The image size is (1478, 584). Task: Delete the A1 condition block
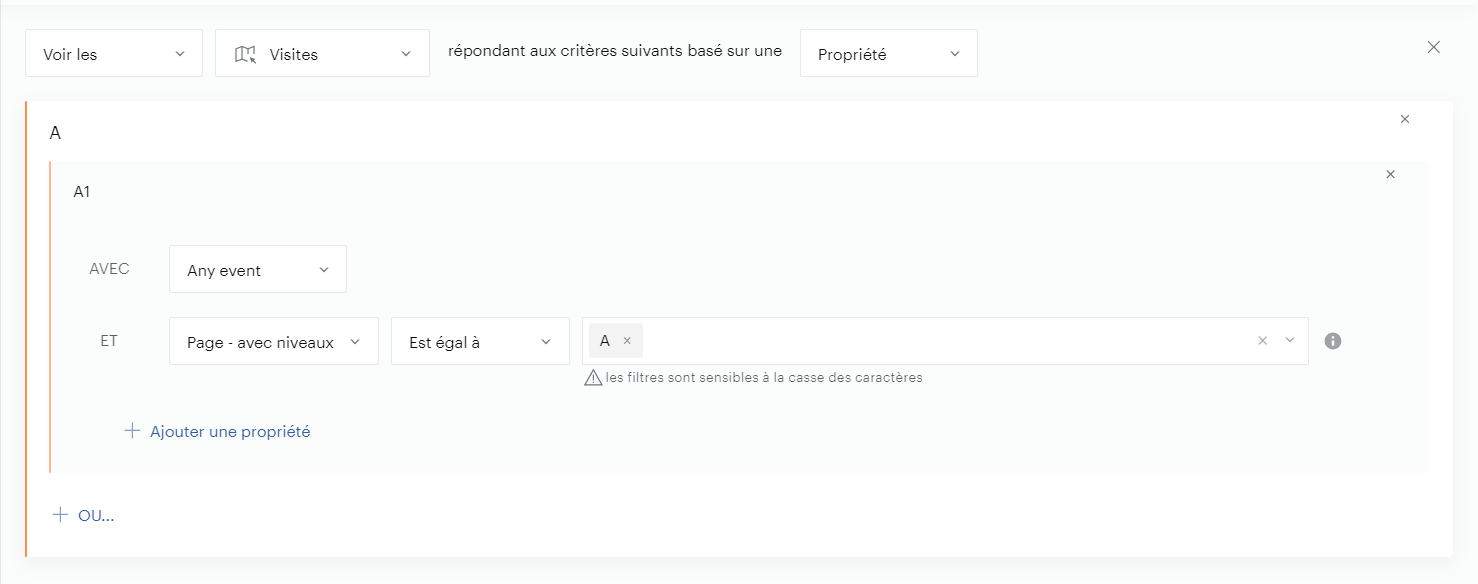coord(1390,174)
